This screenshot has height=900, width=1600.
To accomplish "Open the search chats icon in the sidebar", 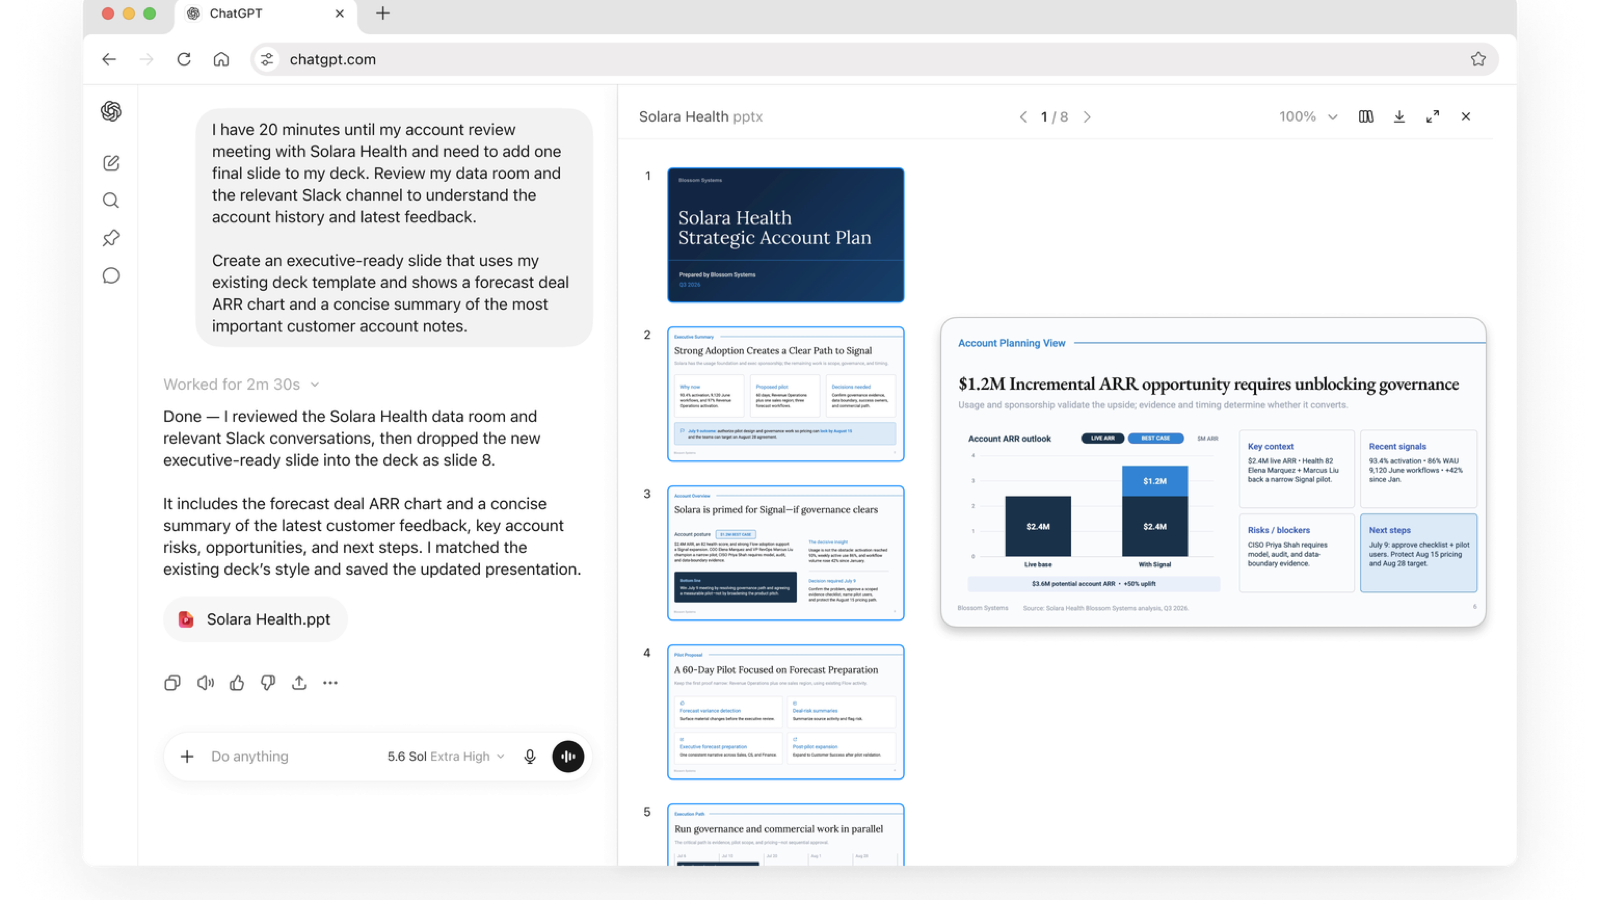I will 111,200.
